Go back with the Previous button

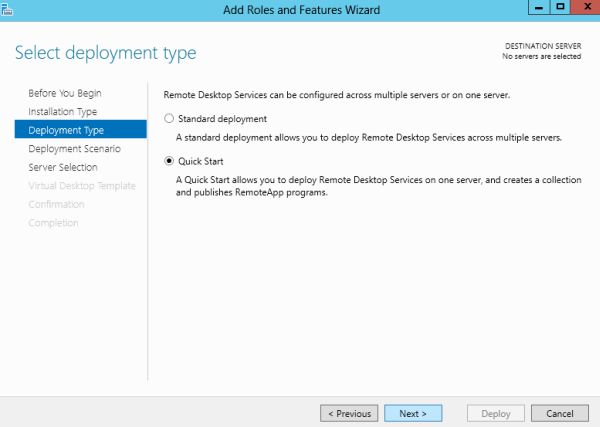coord(350,413)
